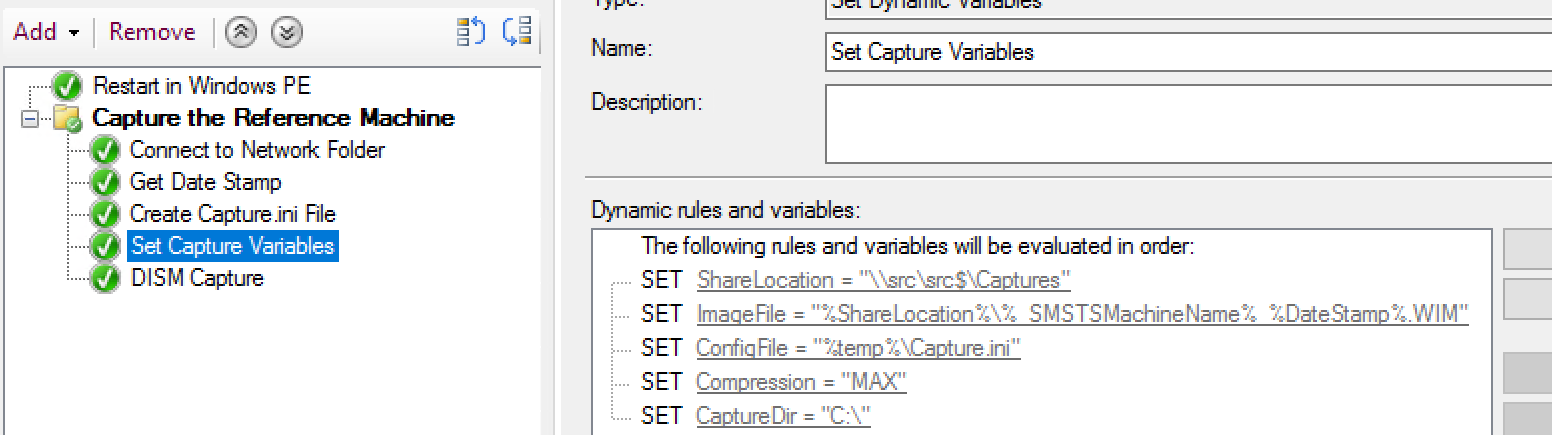The image size is (1552, 435).
Task: Open the ImageFile variable link
Action: [x=1082, y=314]
